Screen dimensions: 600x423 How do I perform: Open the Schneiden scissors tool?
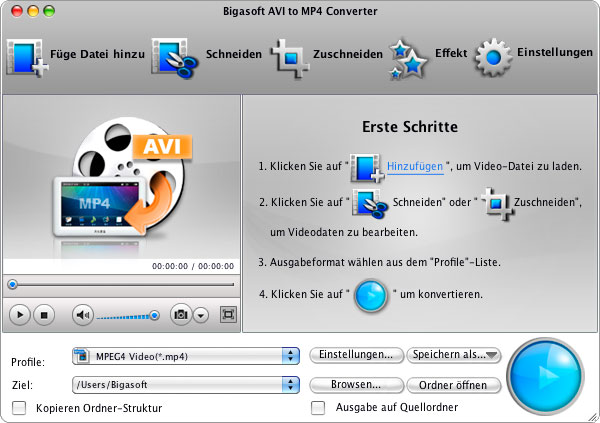(174, 58)
